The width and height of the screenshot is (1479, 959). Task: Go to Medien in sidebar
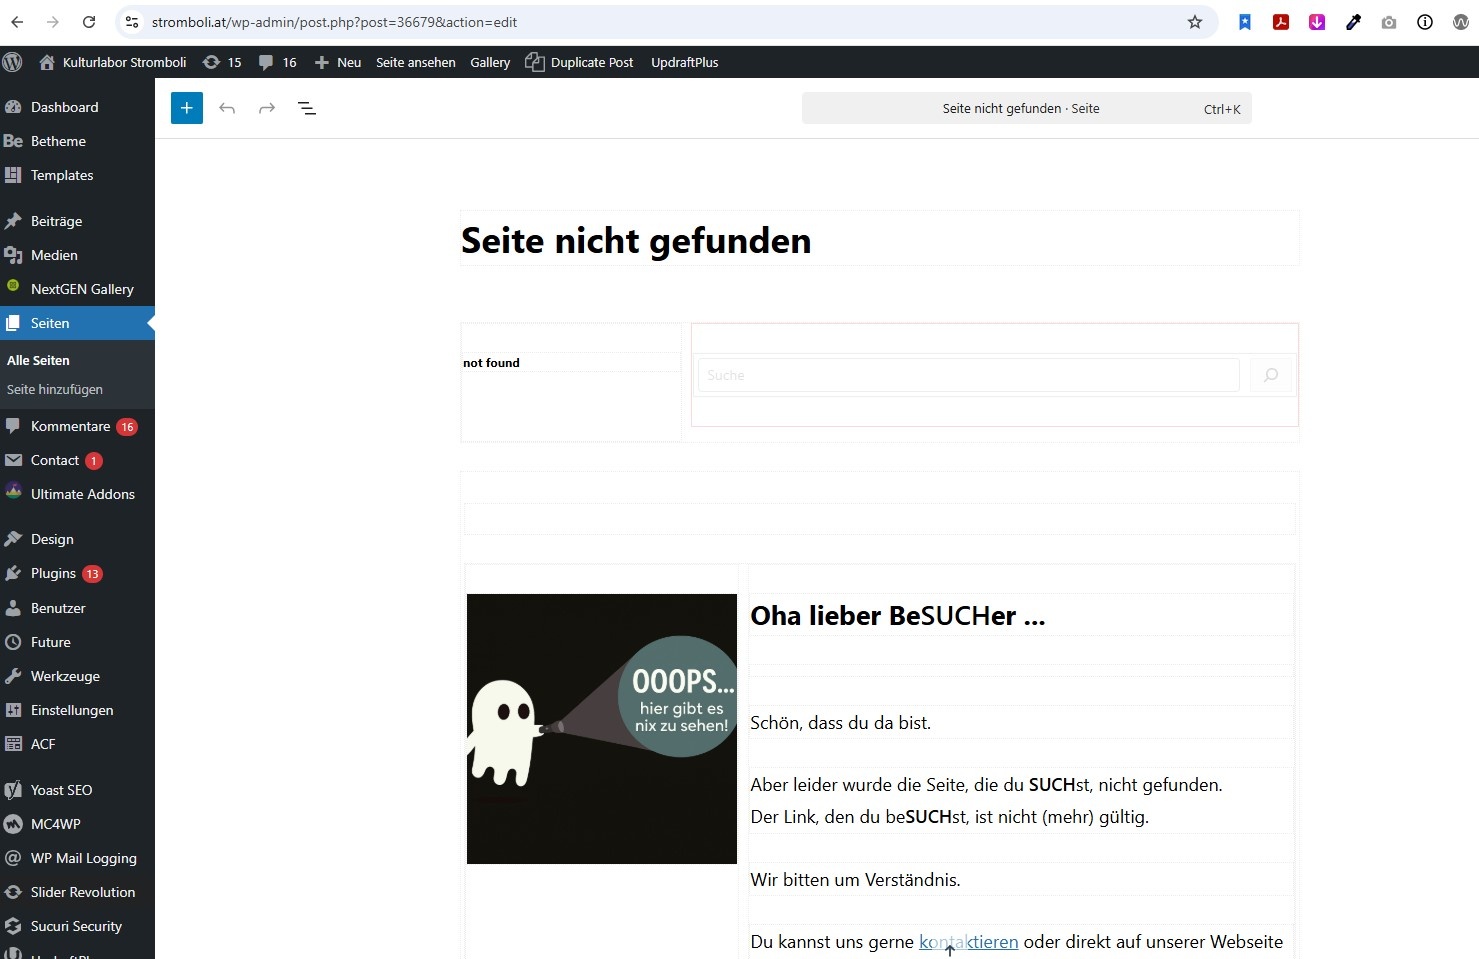(54, 255)
